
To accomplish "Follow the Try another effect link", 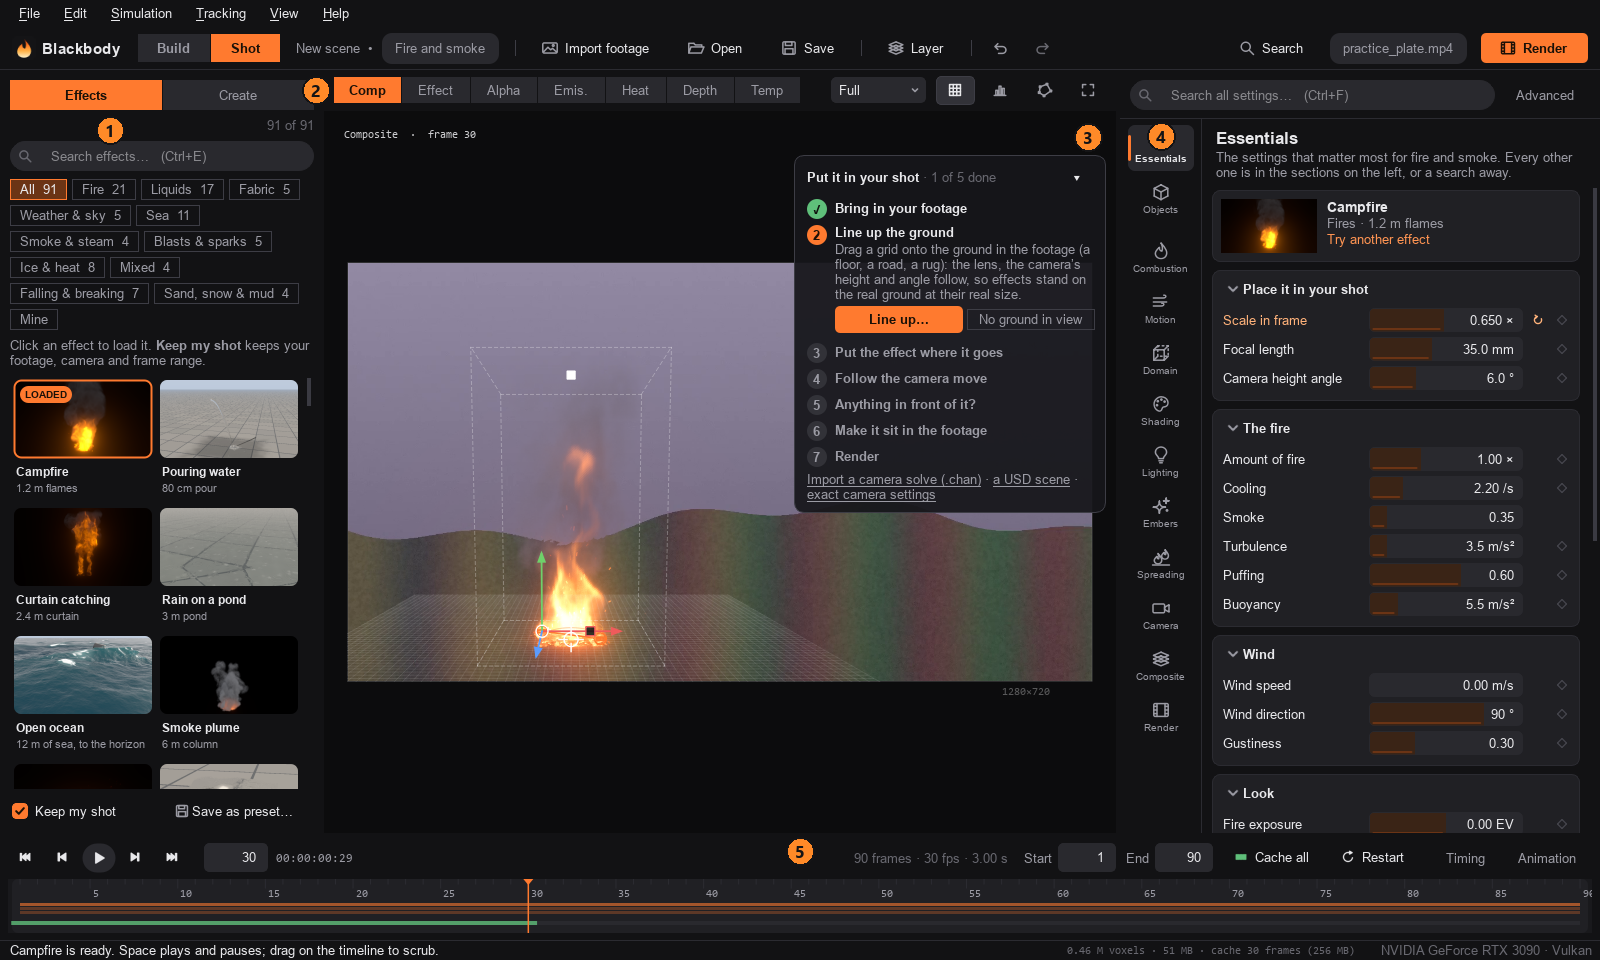I will (x=1378, y=240).
